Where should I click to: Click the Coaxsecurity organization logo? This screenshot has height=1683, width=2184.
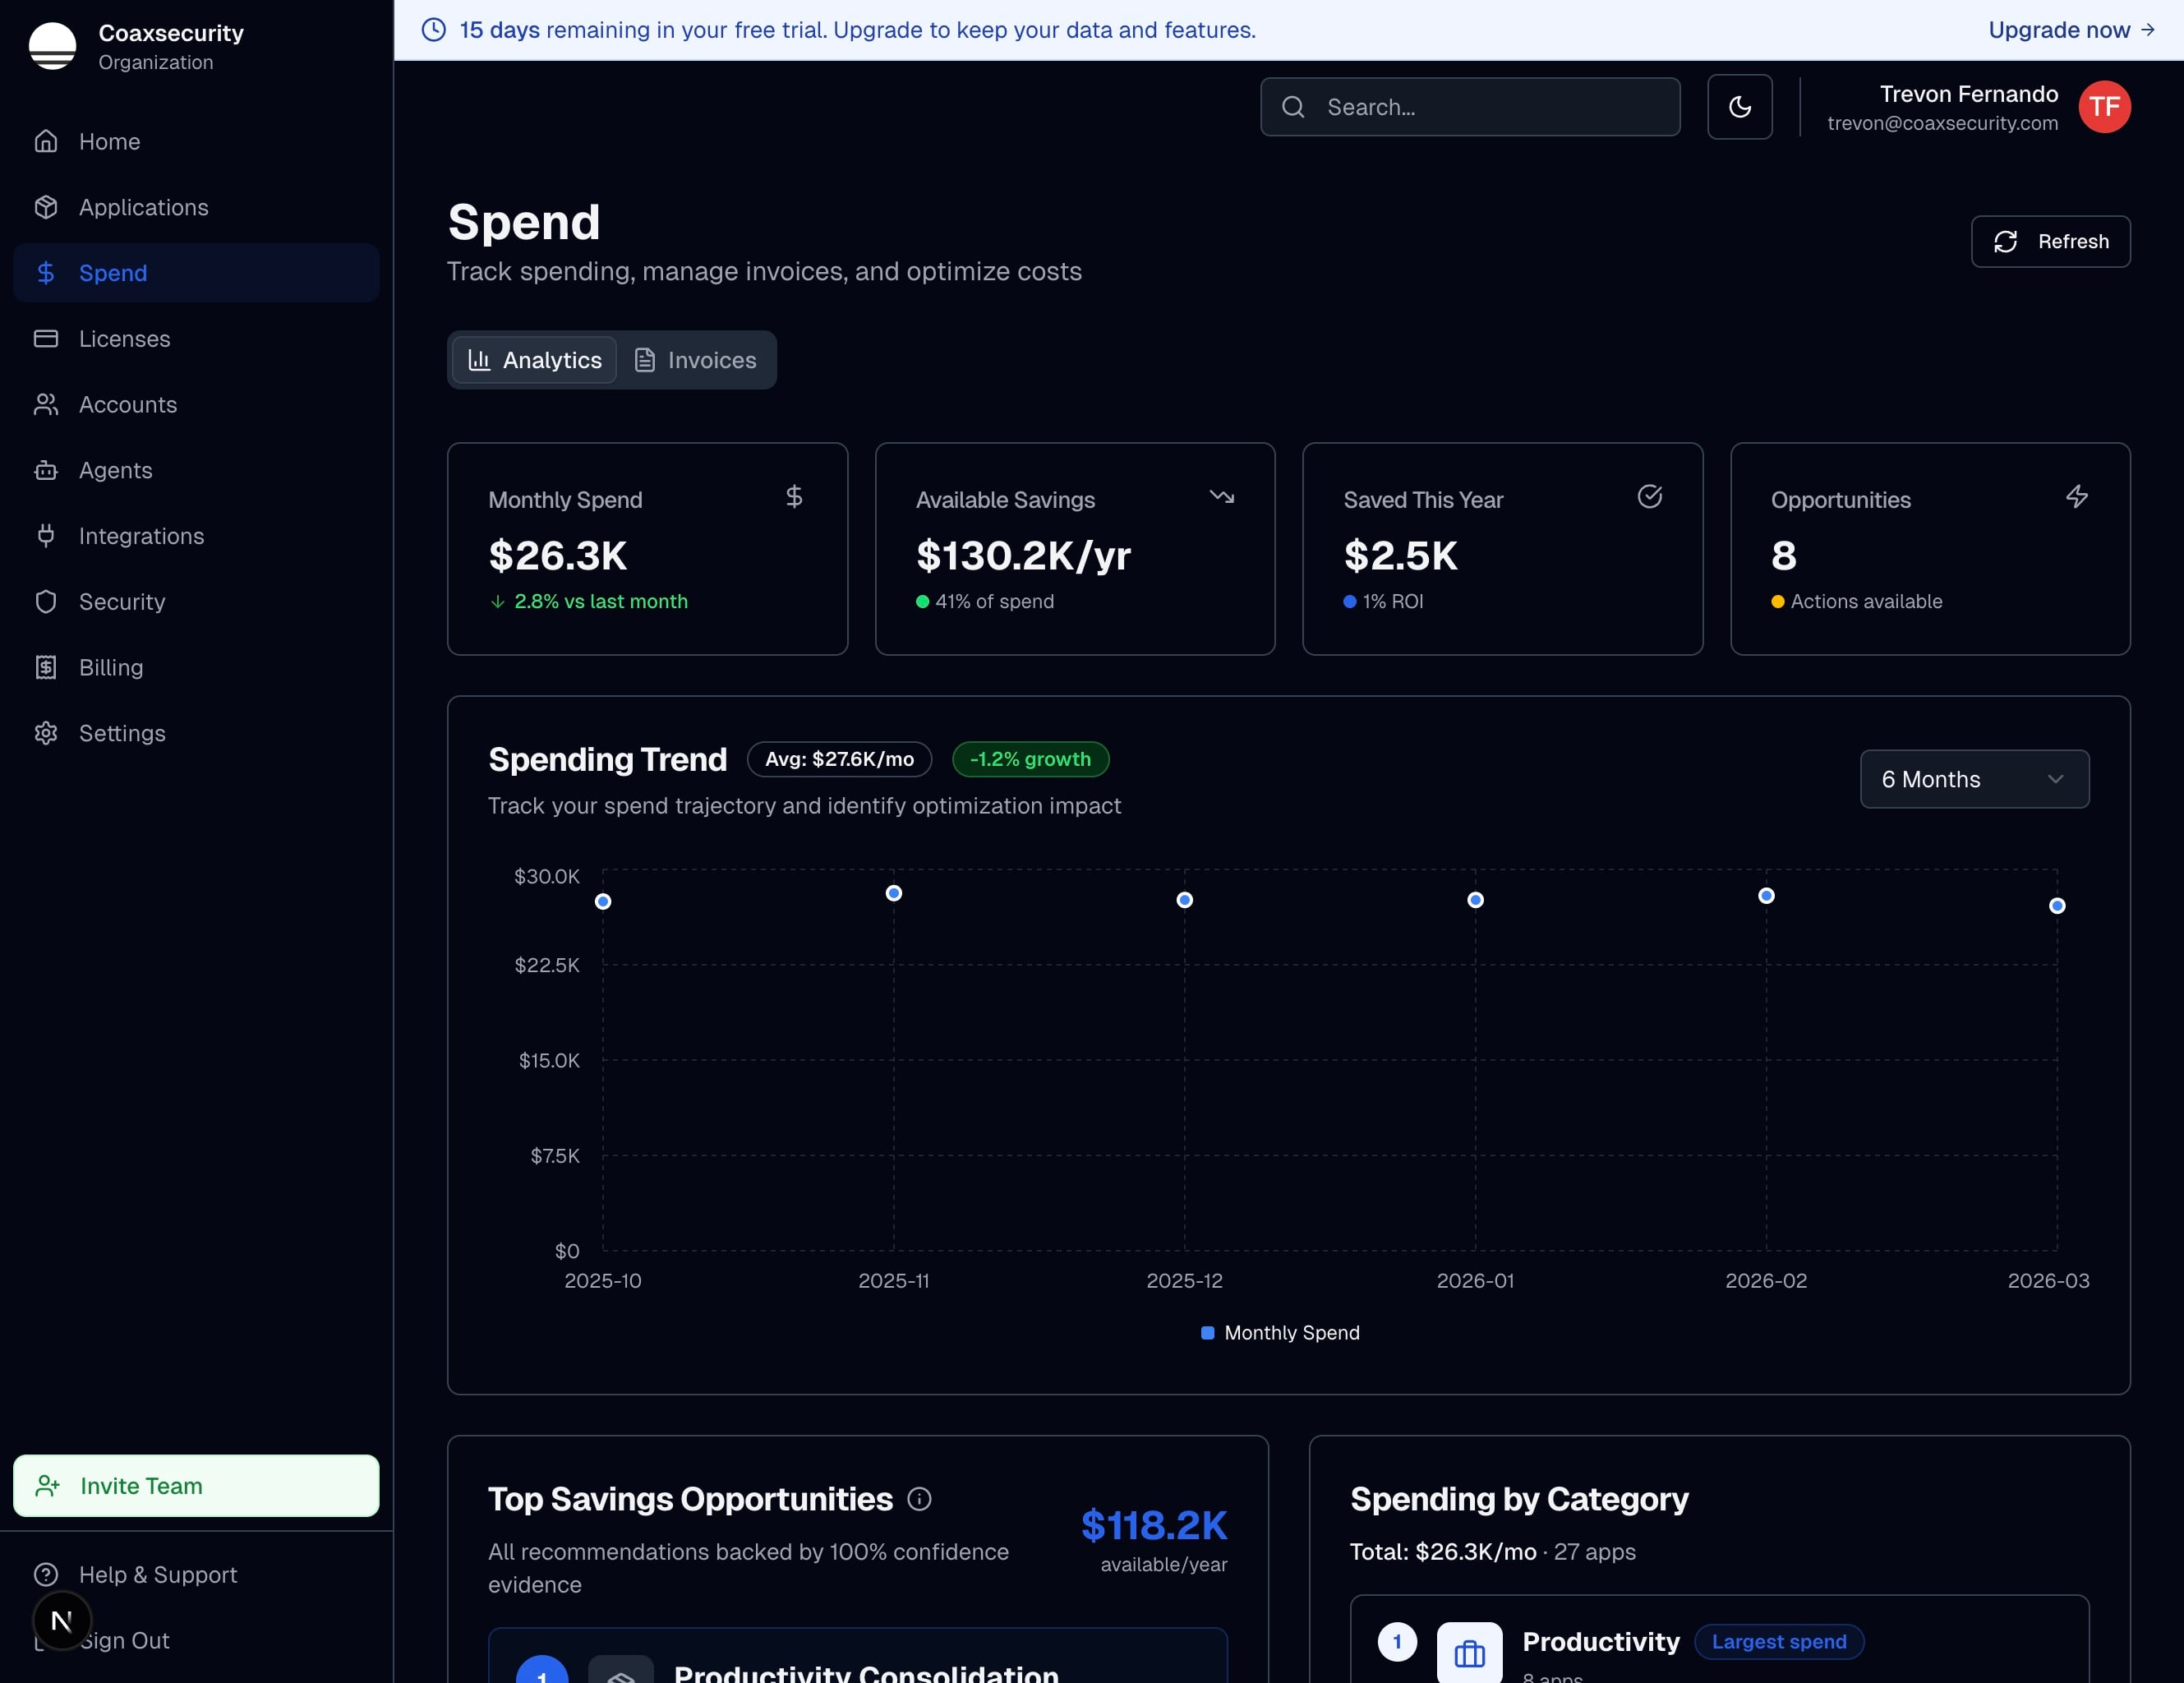53,46
